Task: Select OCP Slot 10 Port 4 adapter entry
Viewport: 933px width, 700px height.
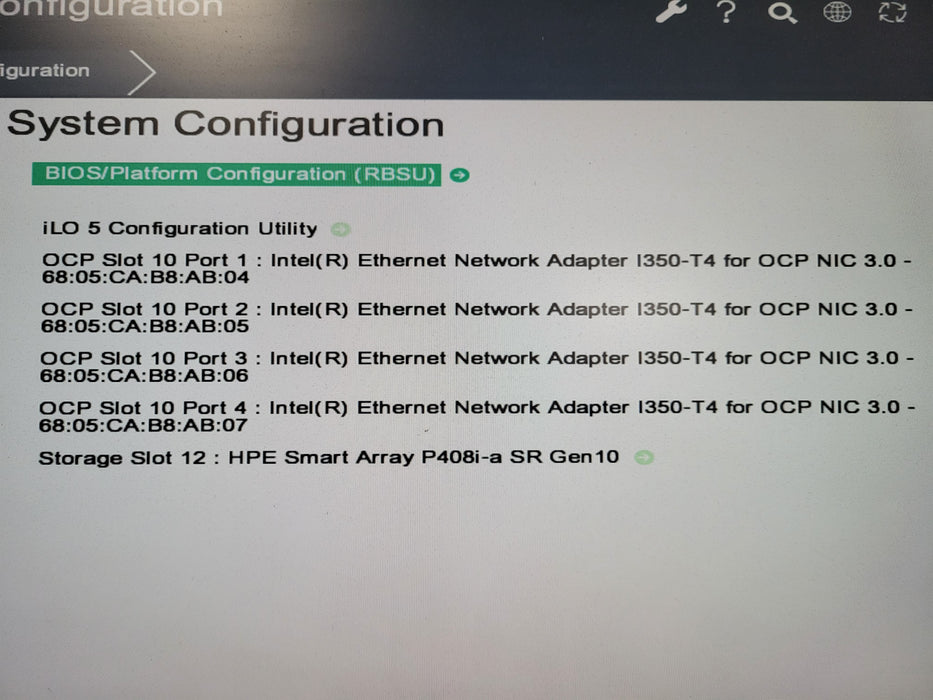Action: click(x=477, y=415)
